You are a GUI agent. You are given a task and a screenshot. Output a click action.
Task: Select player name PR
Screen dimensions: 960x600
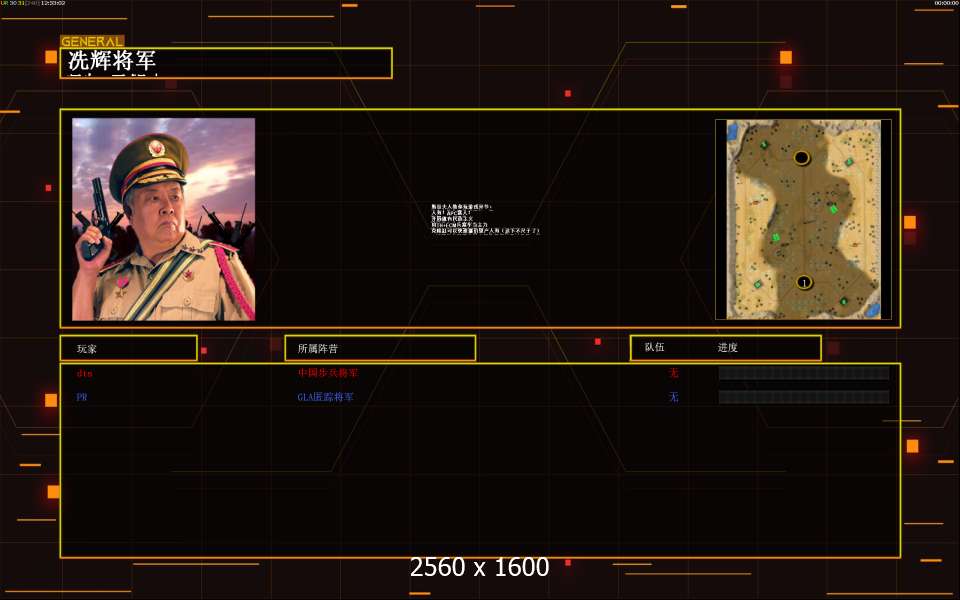(x=82, y=397)
